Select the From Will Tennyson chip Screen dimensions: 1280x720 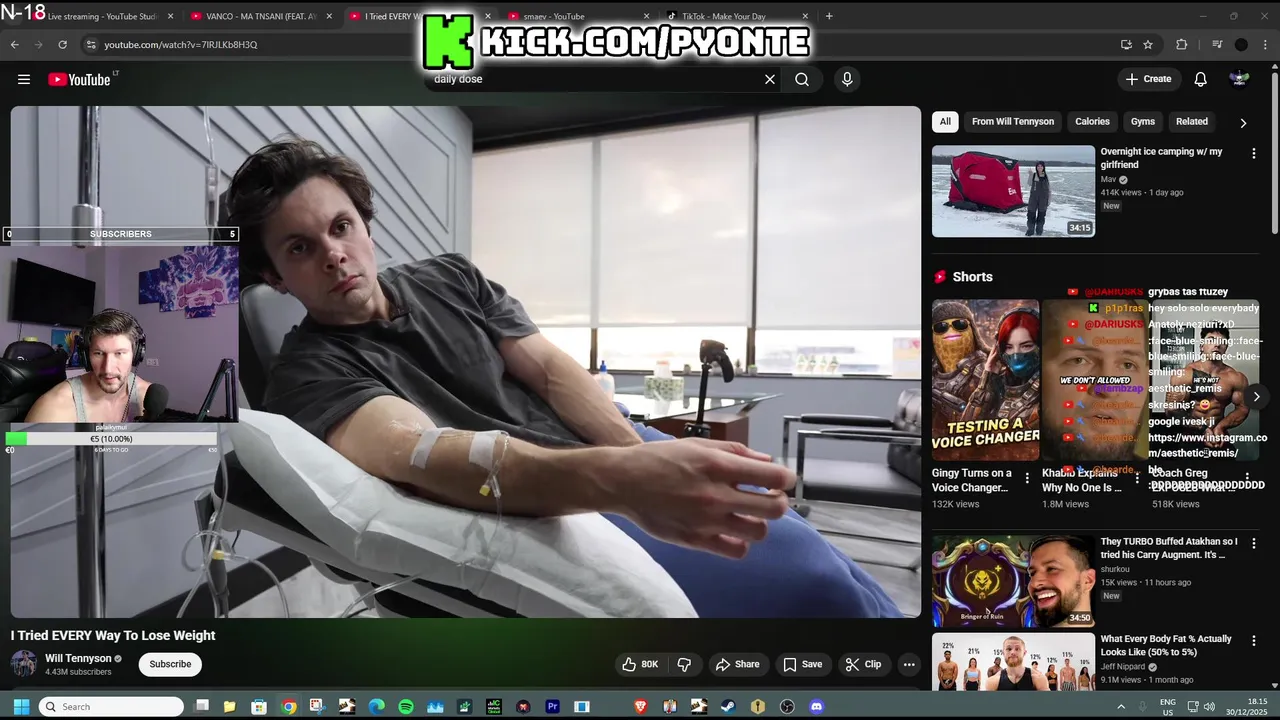point(1013,121)
